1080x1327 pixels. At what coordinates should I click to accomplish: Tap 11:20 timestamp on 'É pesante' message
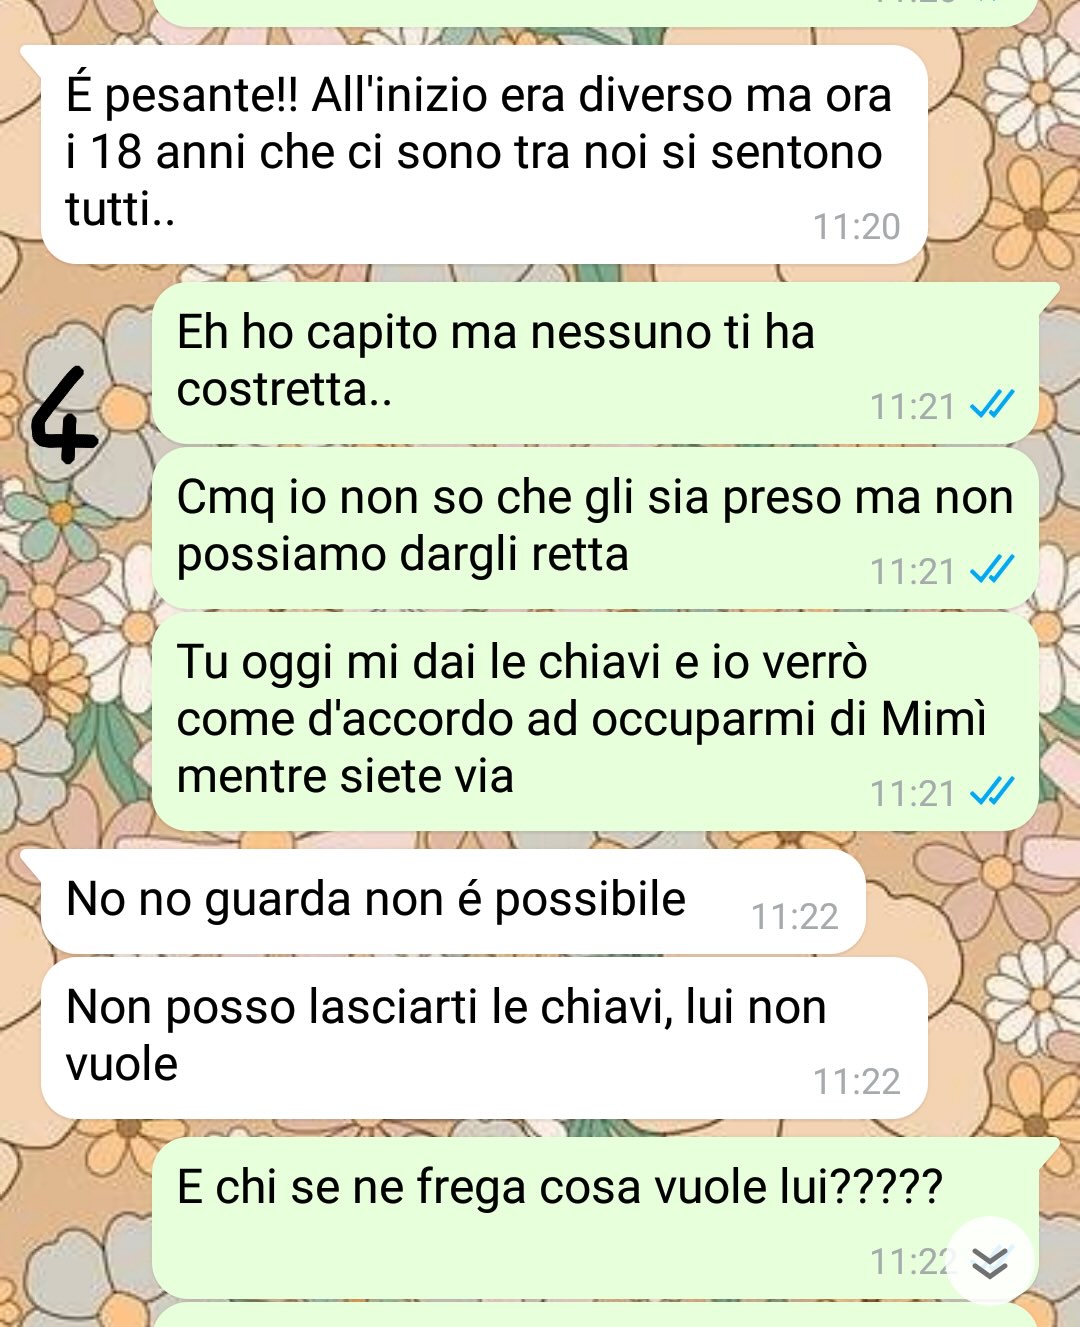click(x=856, y=227)
